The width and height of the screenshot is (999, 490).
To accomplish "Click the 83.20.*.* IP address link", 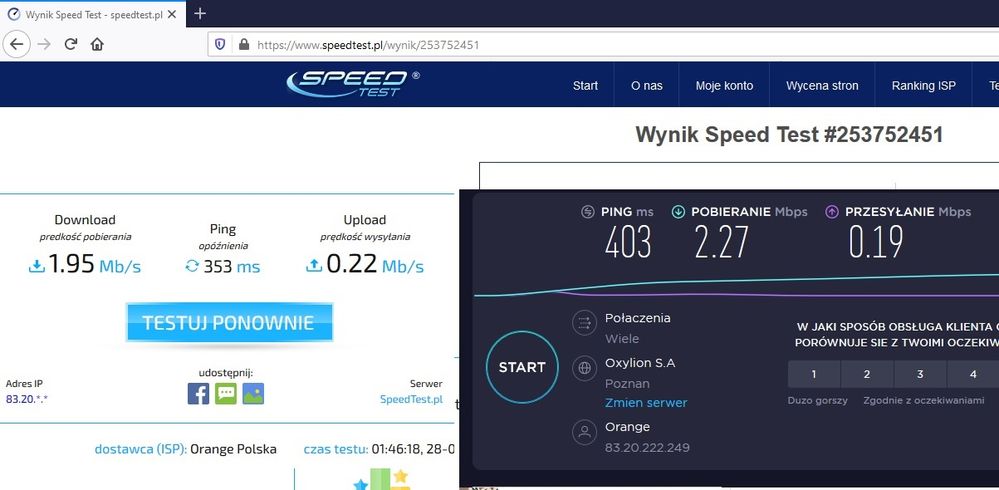I will click(27, 400).
